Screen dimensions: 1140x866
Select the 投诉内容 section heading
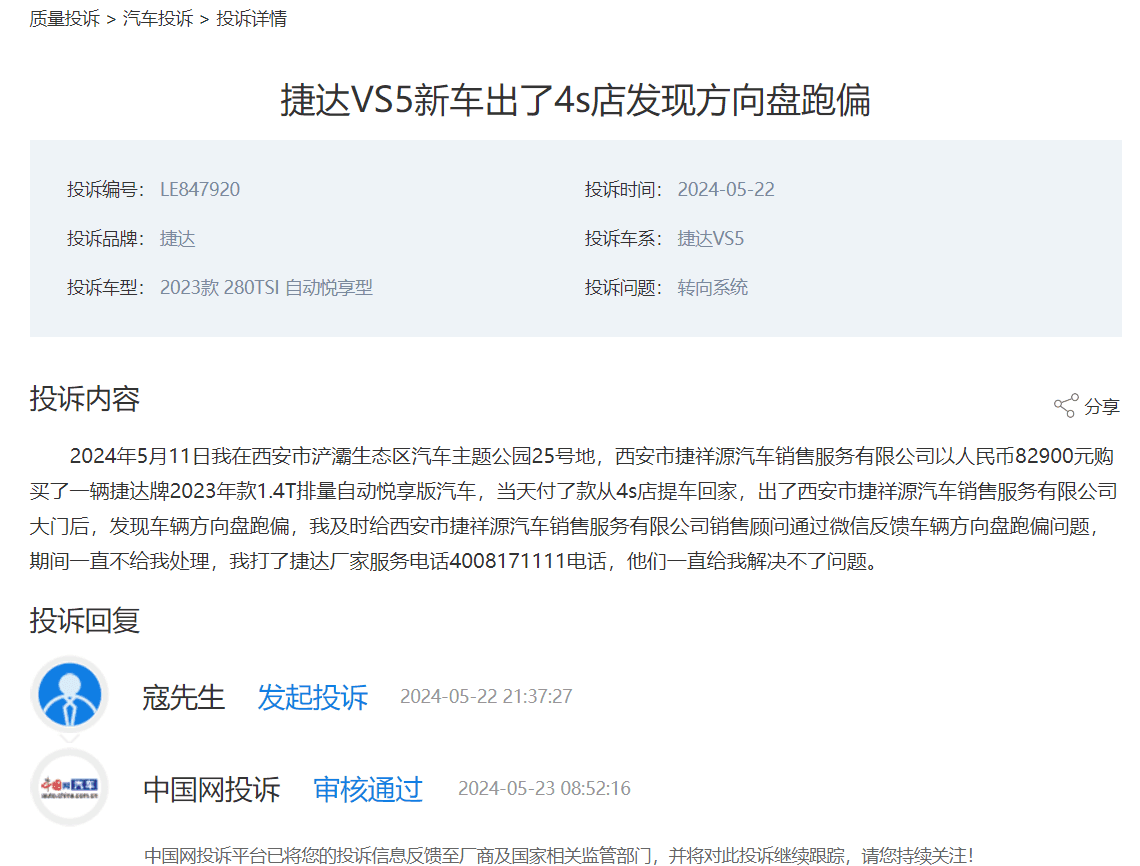pos(84,399)
